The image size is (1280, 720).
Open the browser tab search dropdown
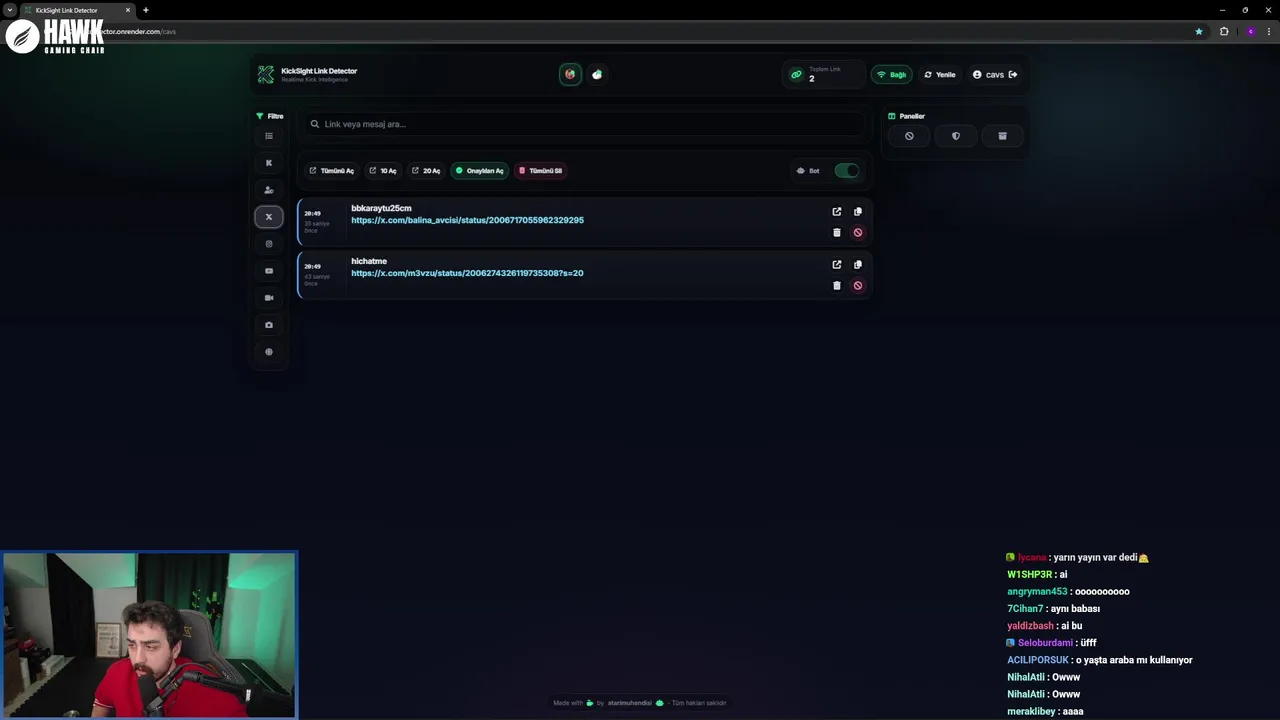[9, 10]
